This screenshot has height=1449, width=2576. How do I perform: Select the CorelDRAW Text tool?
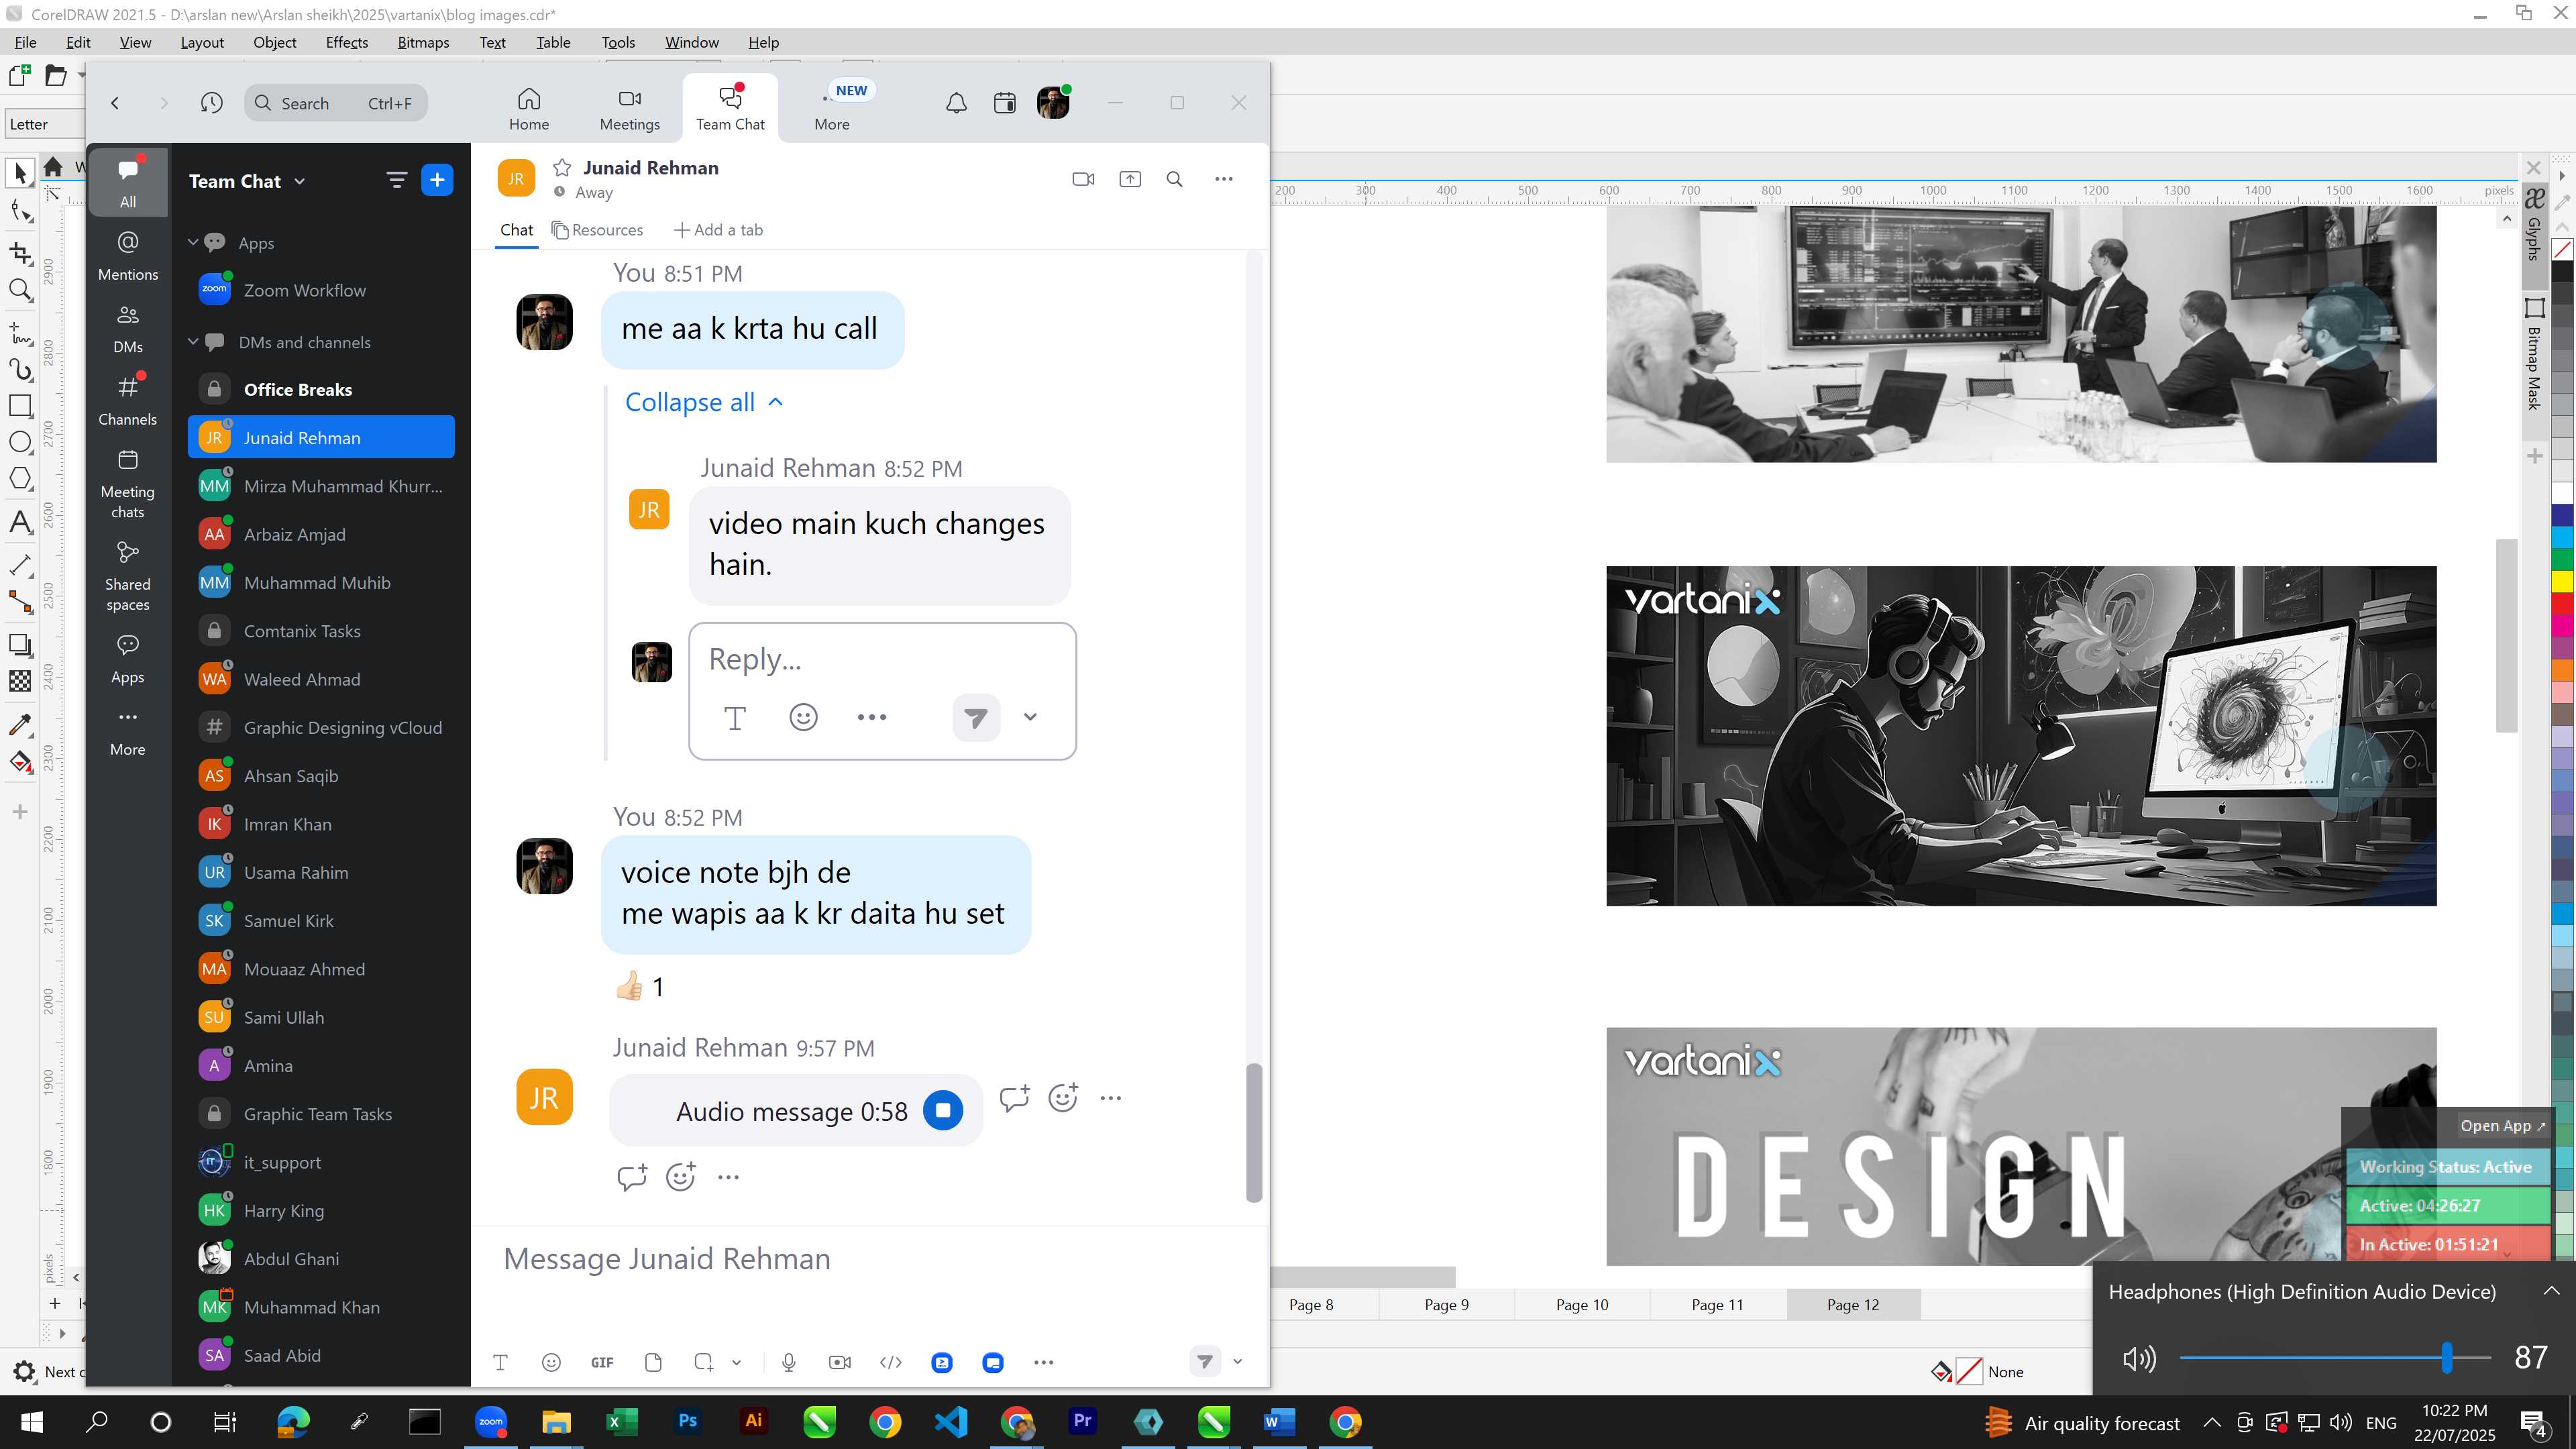click(20, 521)
